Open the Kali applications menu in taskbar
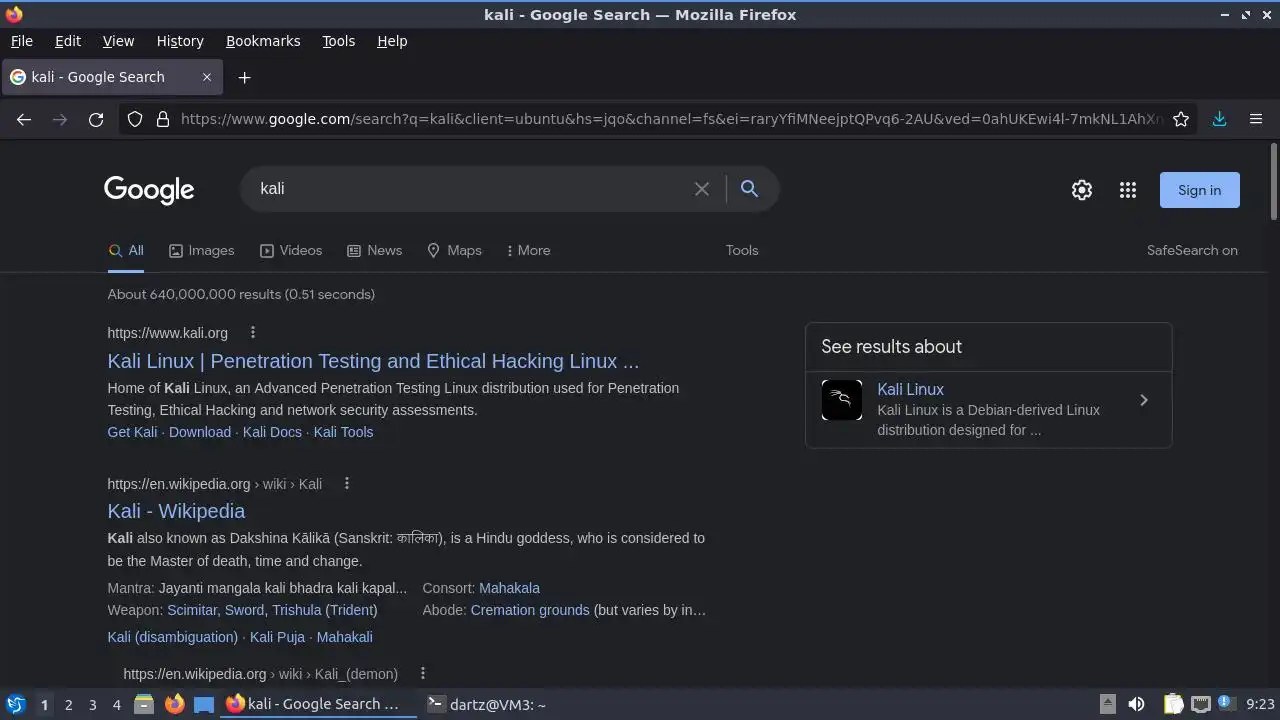1280x720 pixels. tap(15, 704)
